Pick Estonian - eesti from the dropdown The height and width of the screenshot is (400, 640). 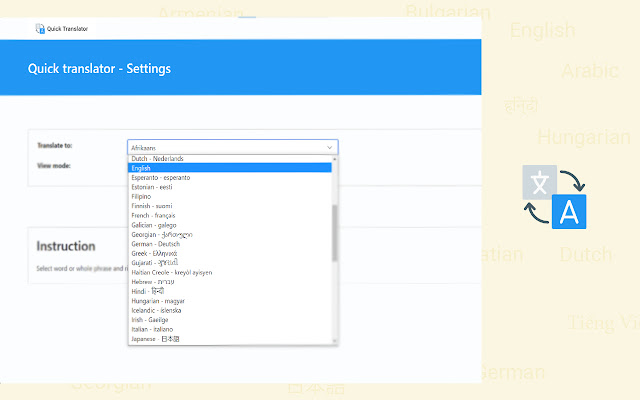pos(230,187)
